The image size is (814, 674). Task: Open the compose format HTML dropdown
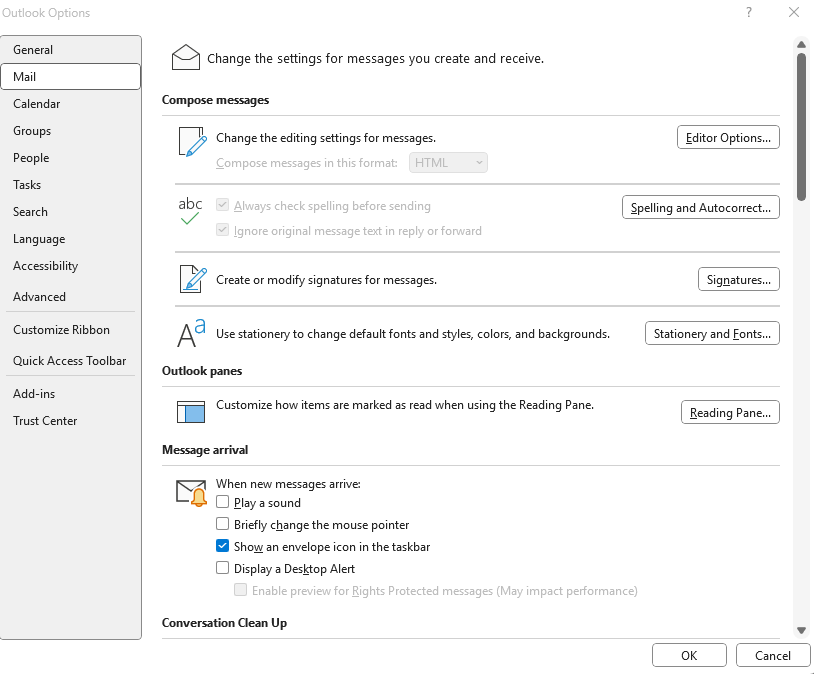point(448,163)
